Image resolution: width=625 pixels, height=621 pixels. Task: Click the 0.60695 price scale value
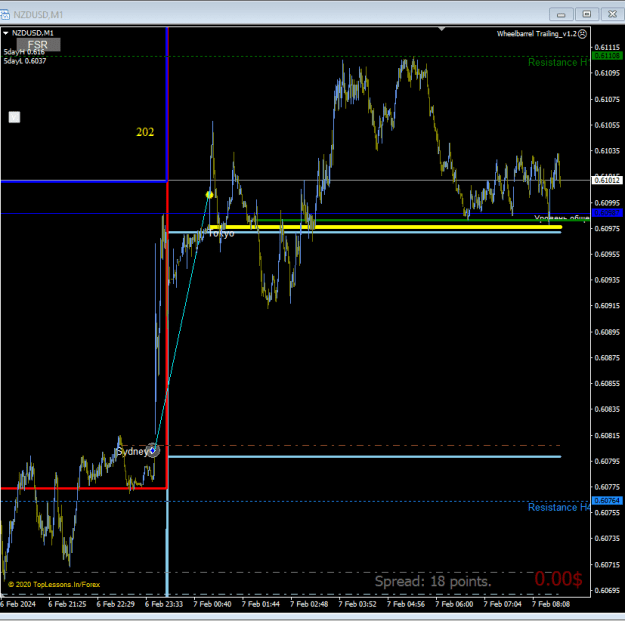[607, 590]
